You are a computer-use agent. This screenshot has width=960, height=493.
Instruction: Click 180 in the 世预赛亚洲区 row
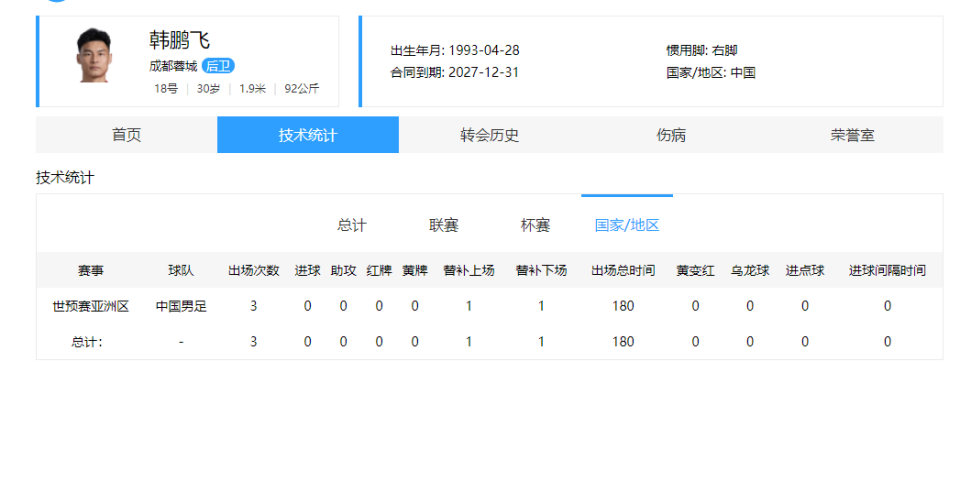(x=623, y=306)
